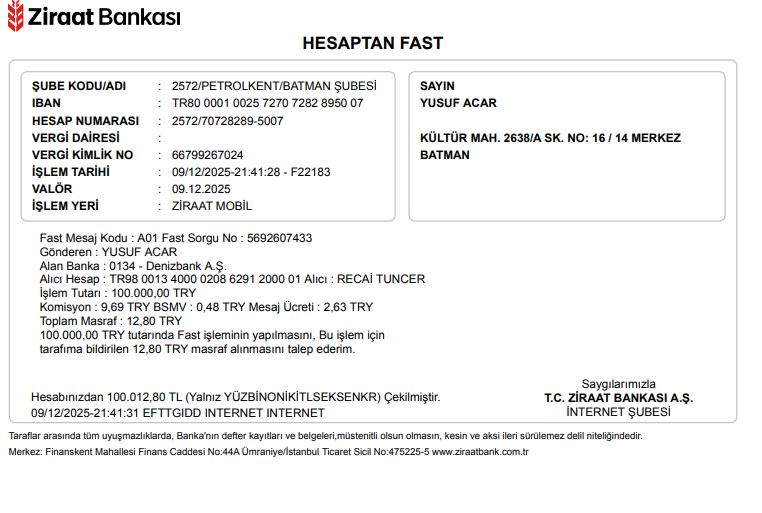Select account number 2572/70728289-5007
The height and width of the screenshot is (513, 762).
pyautogui.click(x=227, y=121)
